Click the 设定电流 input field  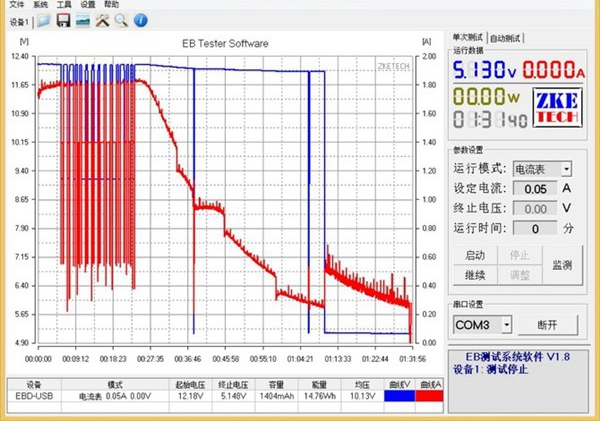pos(535,189)
